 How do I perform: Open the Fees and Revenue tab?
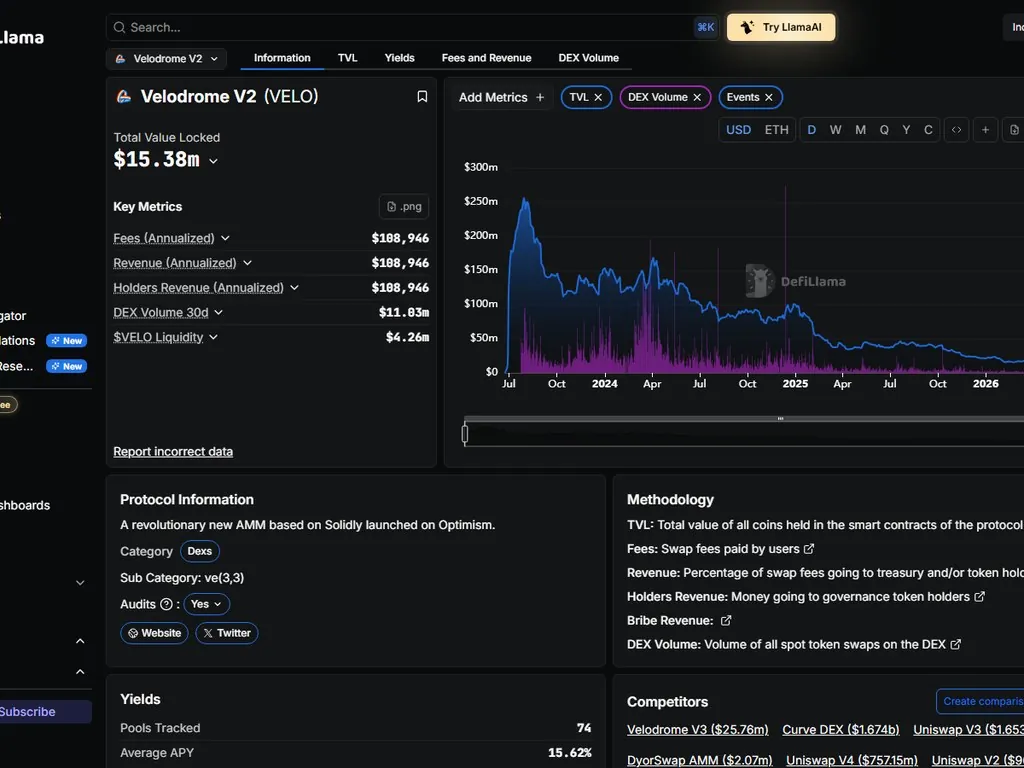click(x=487, y=58)
